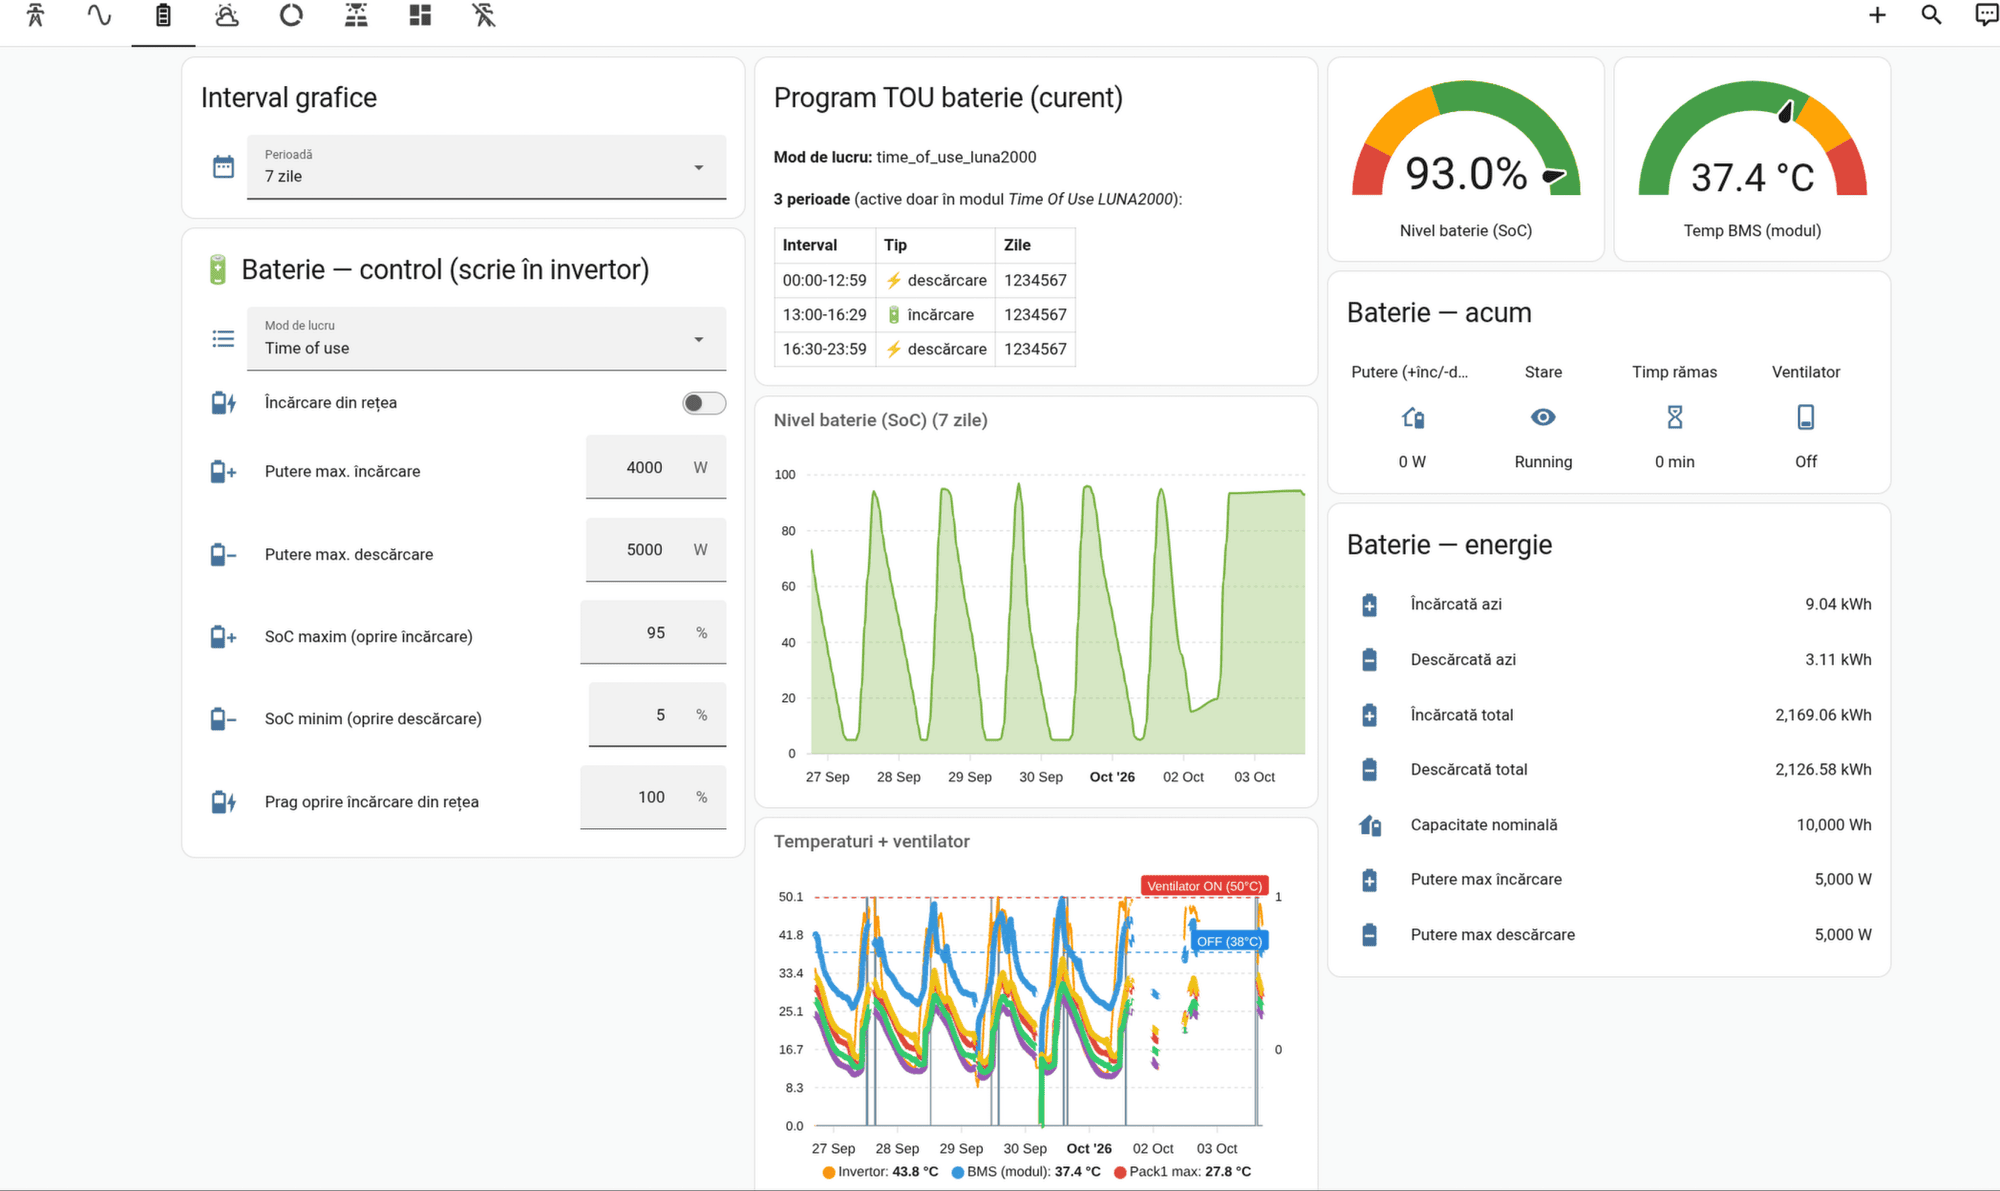Viewport: 2000px width, 1191px height.
Task: Click battery-minus icon for Putere max. descărcare
Action: click(x=223, y=554)
